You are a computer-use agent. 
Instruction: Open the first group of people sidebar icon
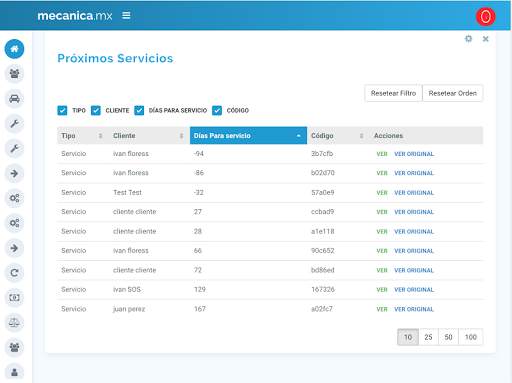14,74
